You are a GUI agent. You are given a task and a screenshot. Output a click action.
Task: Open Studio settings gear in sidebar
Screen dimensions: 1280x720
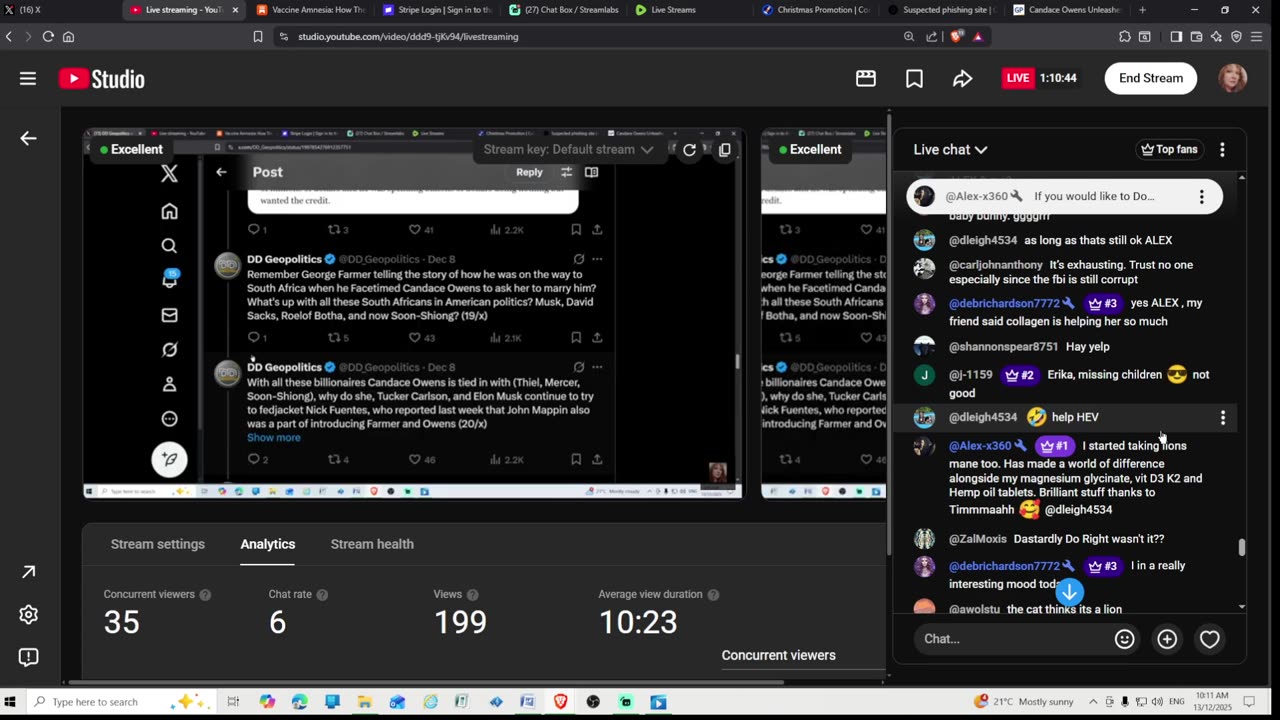[x=28, y=615]
